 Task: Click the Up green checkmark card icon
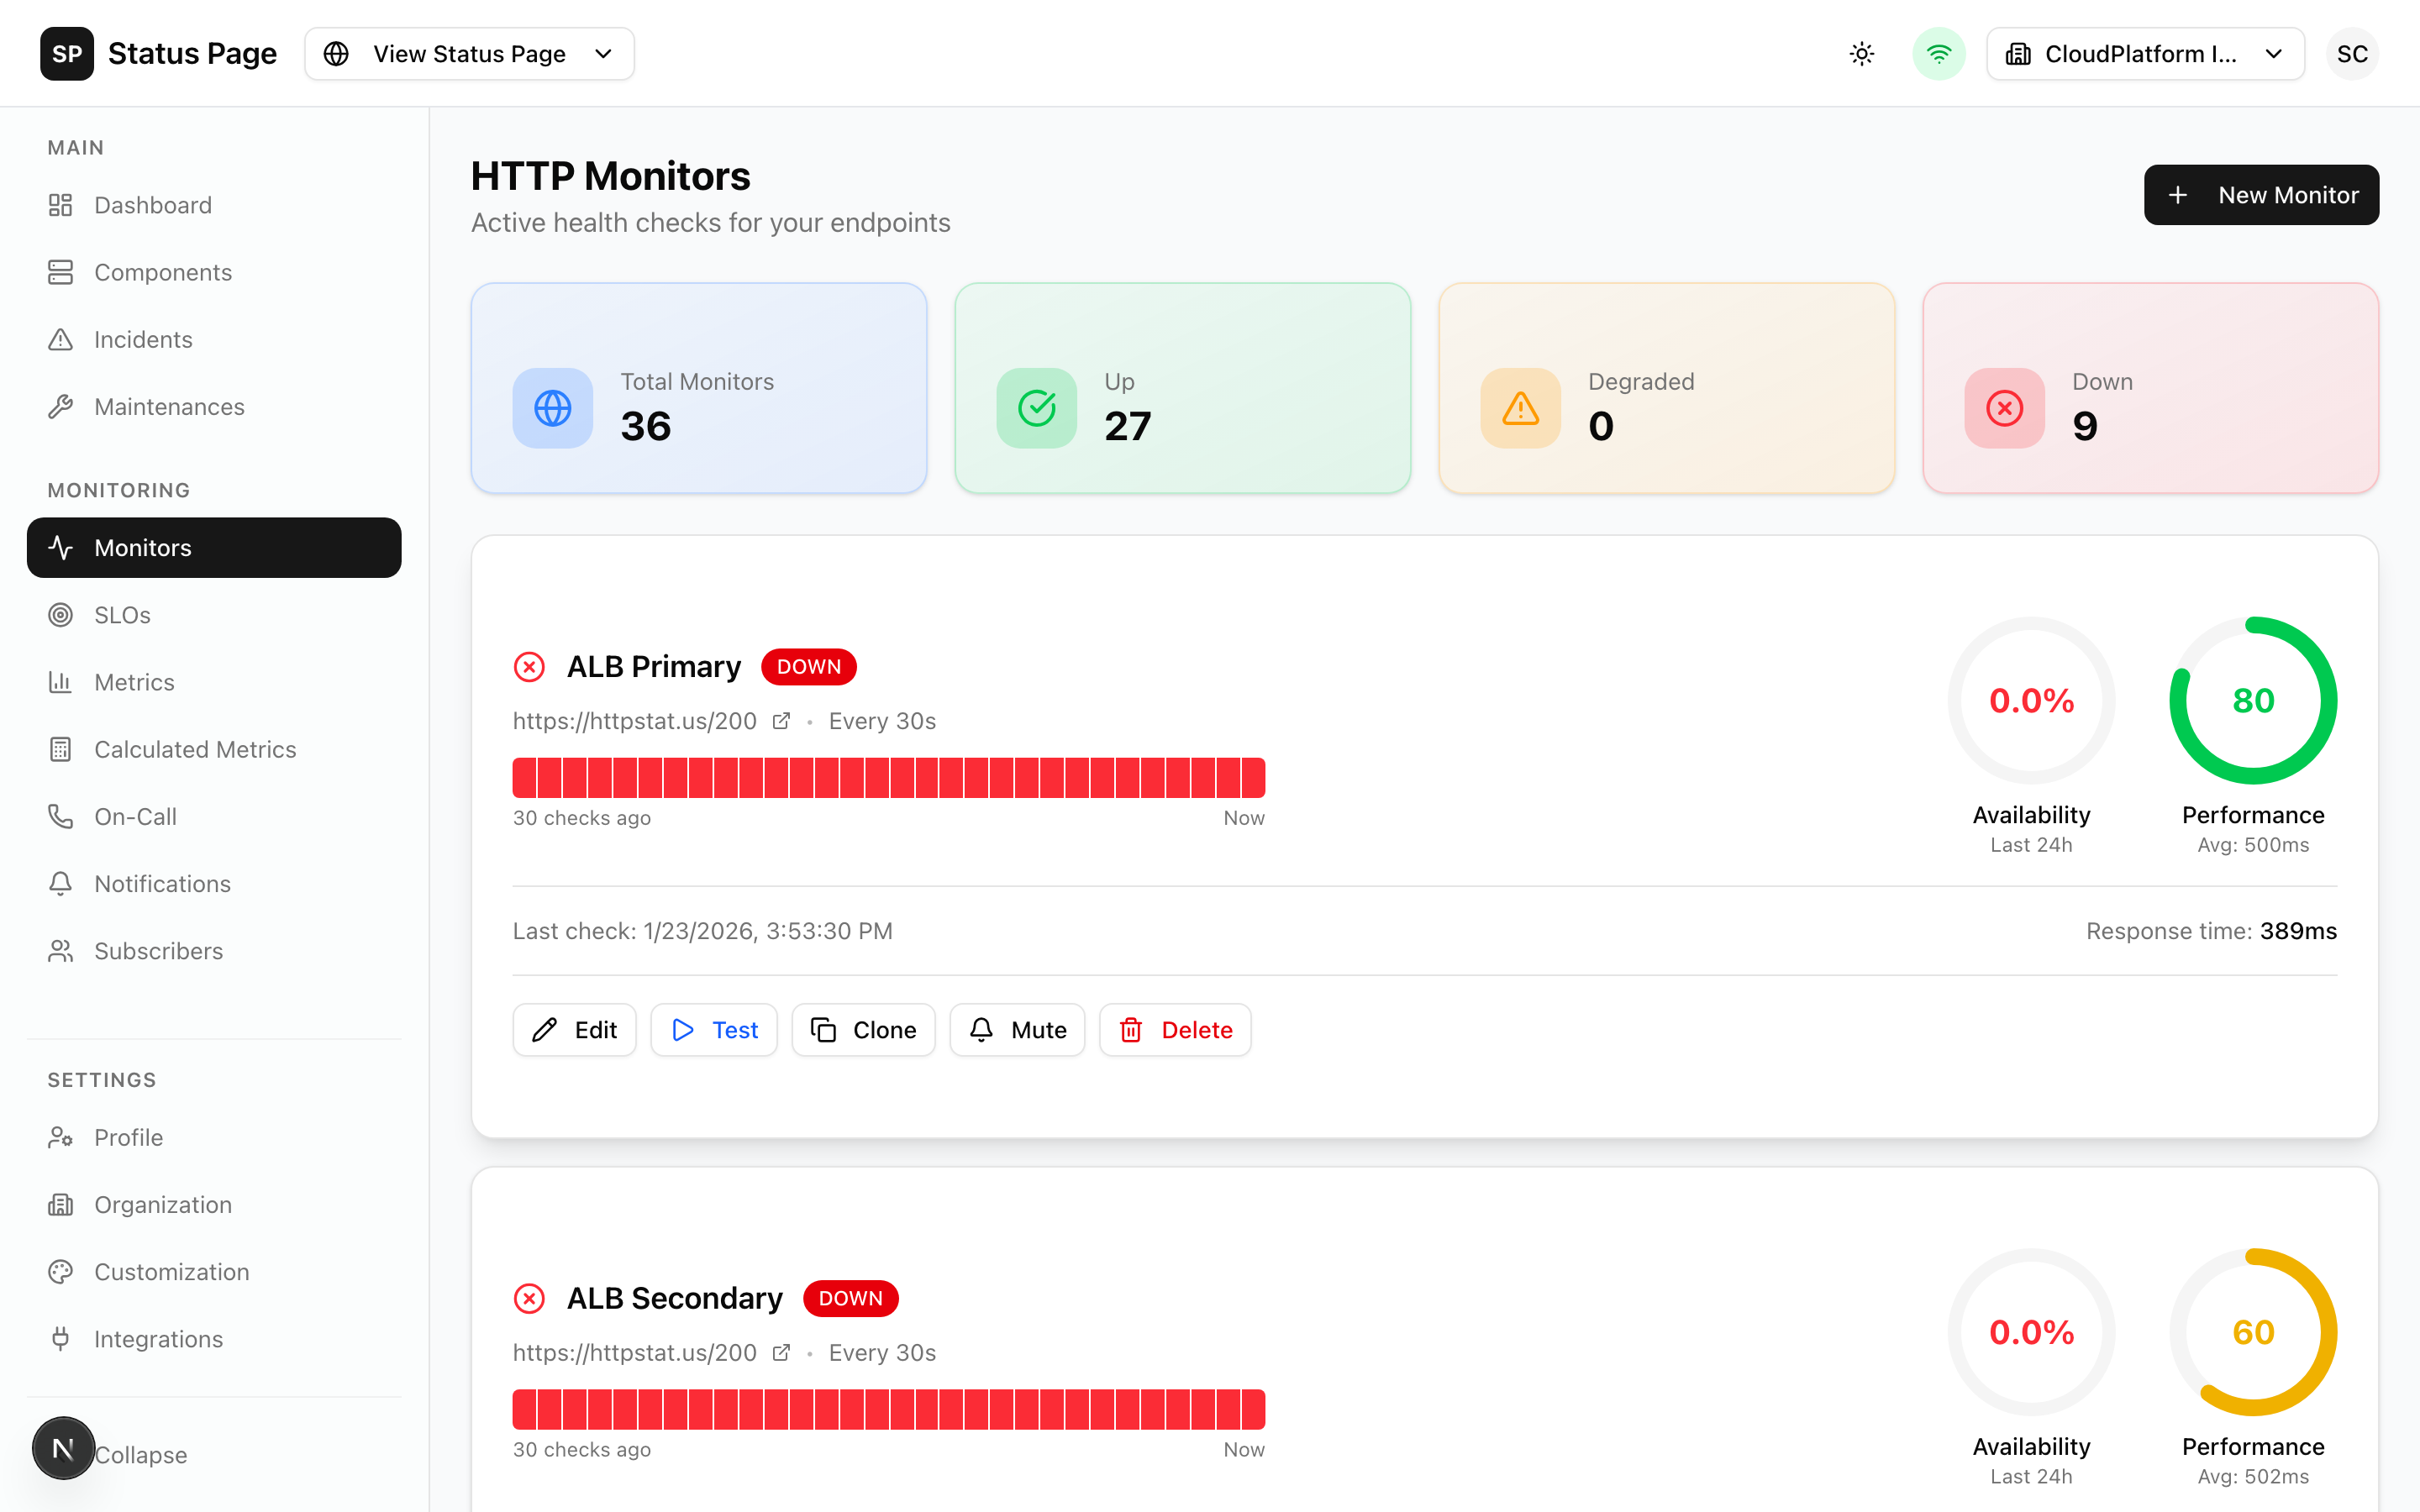(x=1036, y=408)
